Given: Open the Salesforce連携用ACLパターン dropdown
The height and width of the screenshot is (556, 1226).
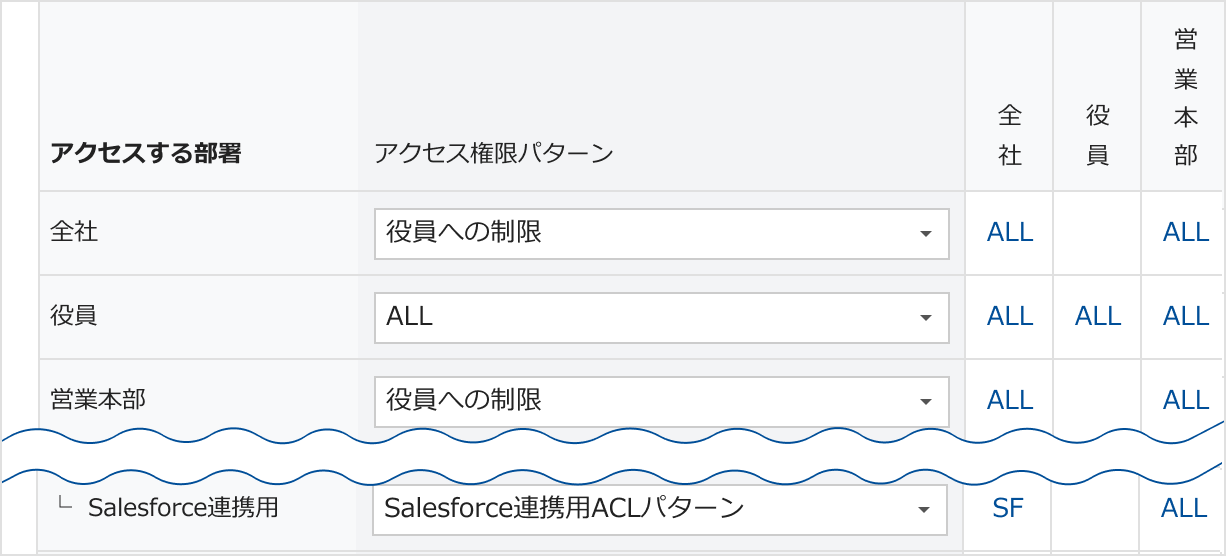Looking at the screenshot, I should [661, 509].
